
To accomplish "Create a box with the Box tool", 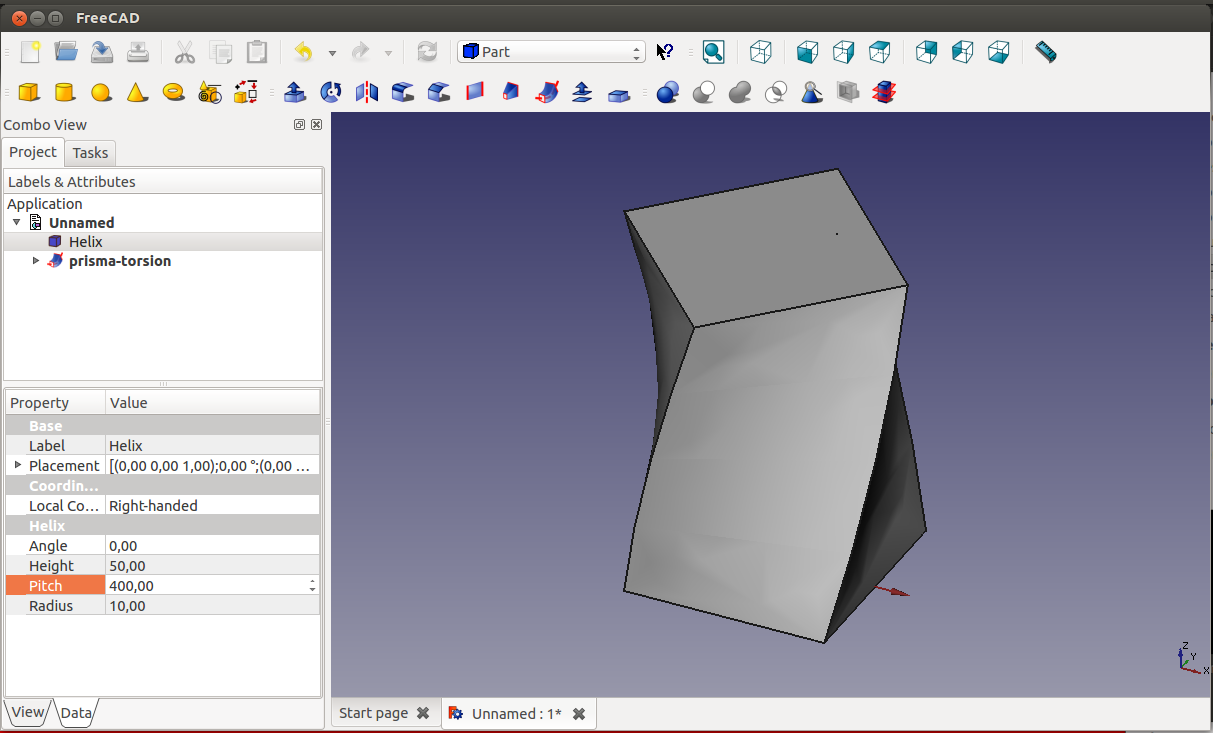I will [x=29, y=93].
